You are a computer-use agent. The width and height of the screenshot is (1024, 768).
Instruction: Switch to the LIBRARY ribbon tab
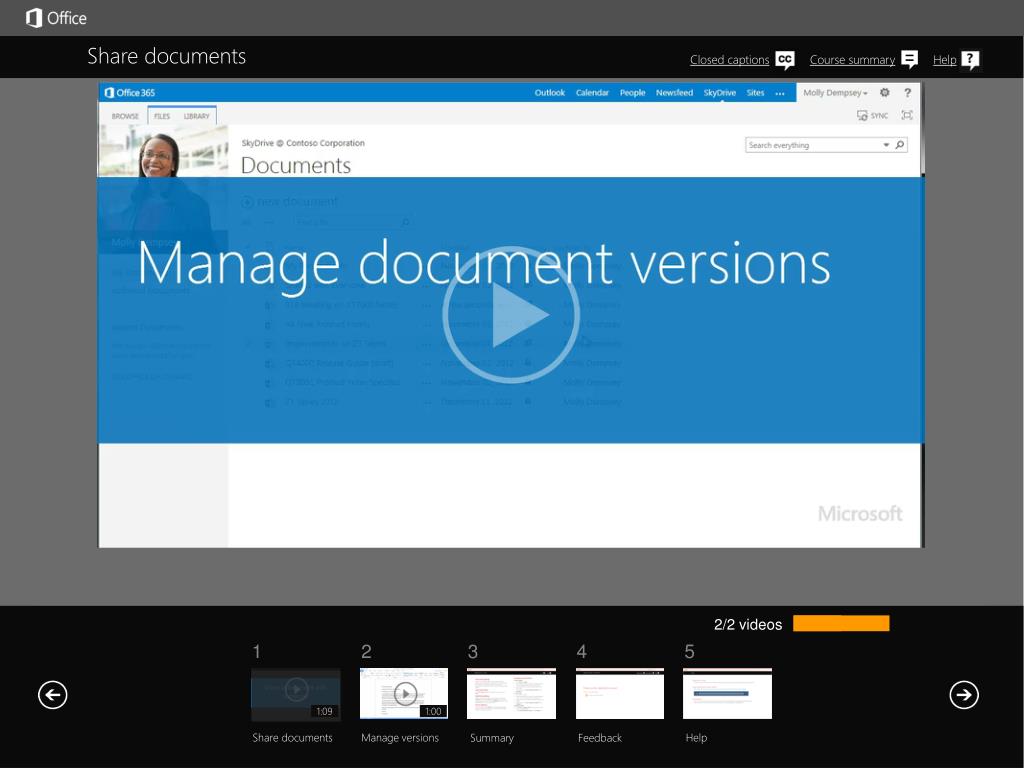(197, 116)
